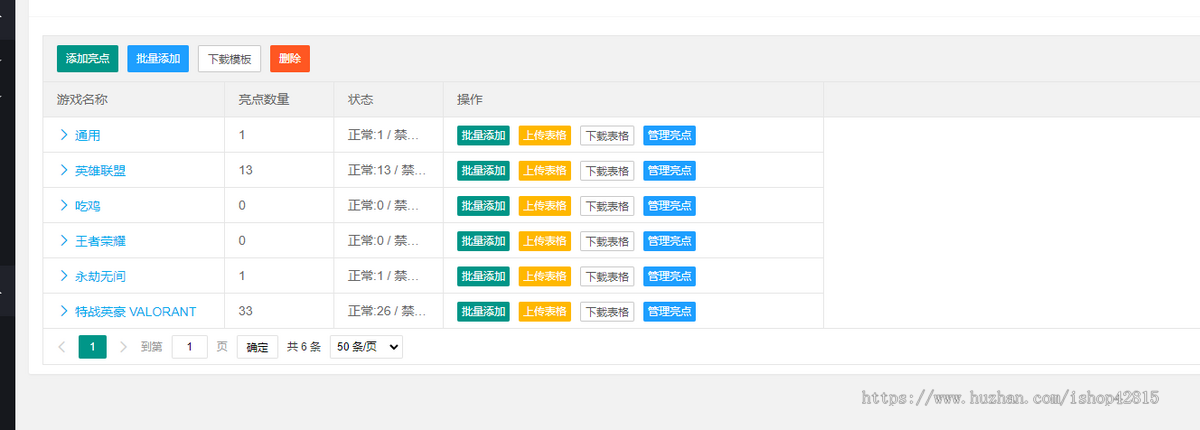1200x430 pixels.
Task: Open the 通用 game name link
Action: click(88, 135)
